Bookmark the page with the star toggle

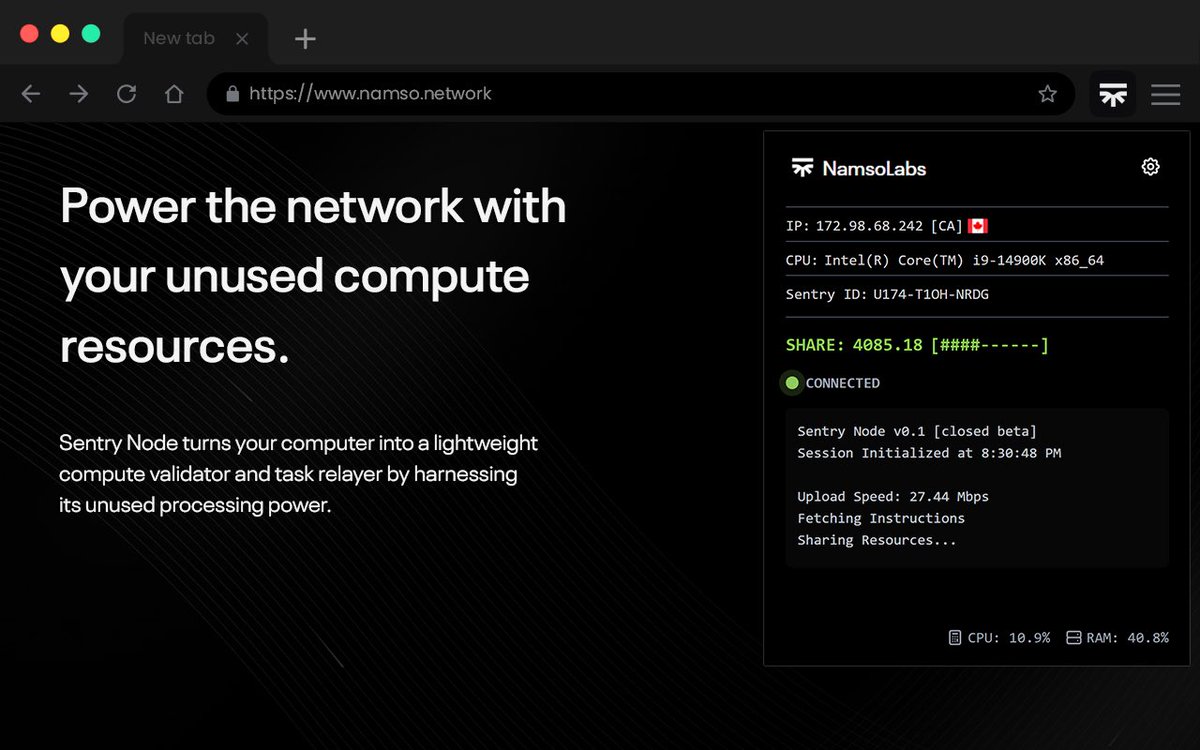1048,93
